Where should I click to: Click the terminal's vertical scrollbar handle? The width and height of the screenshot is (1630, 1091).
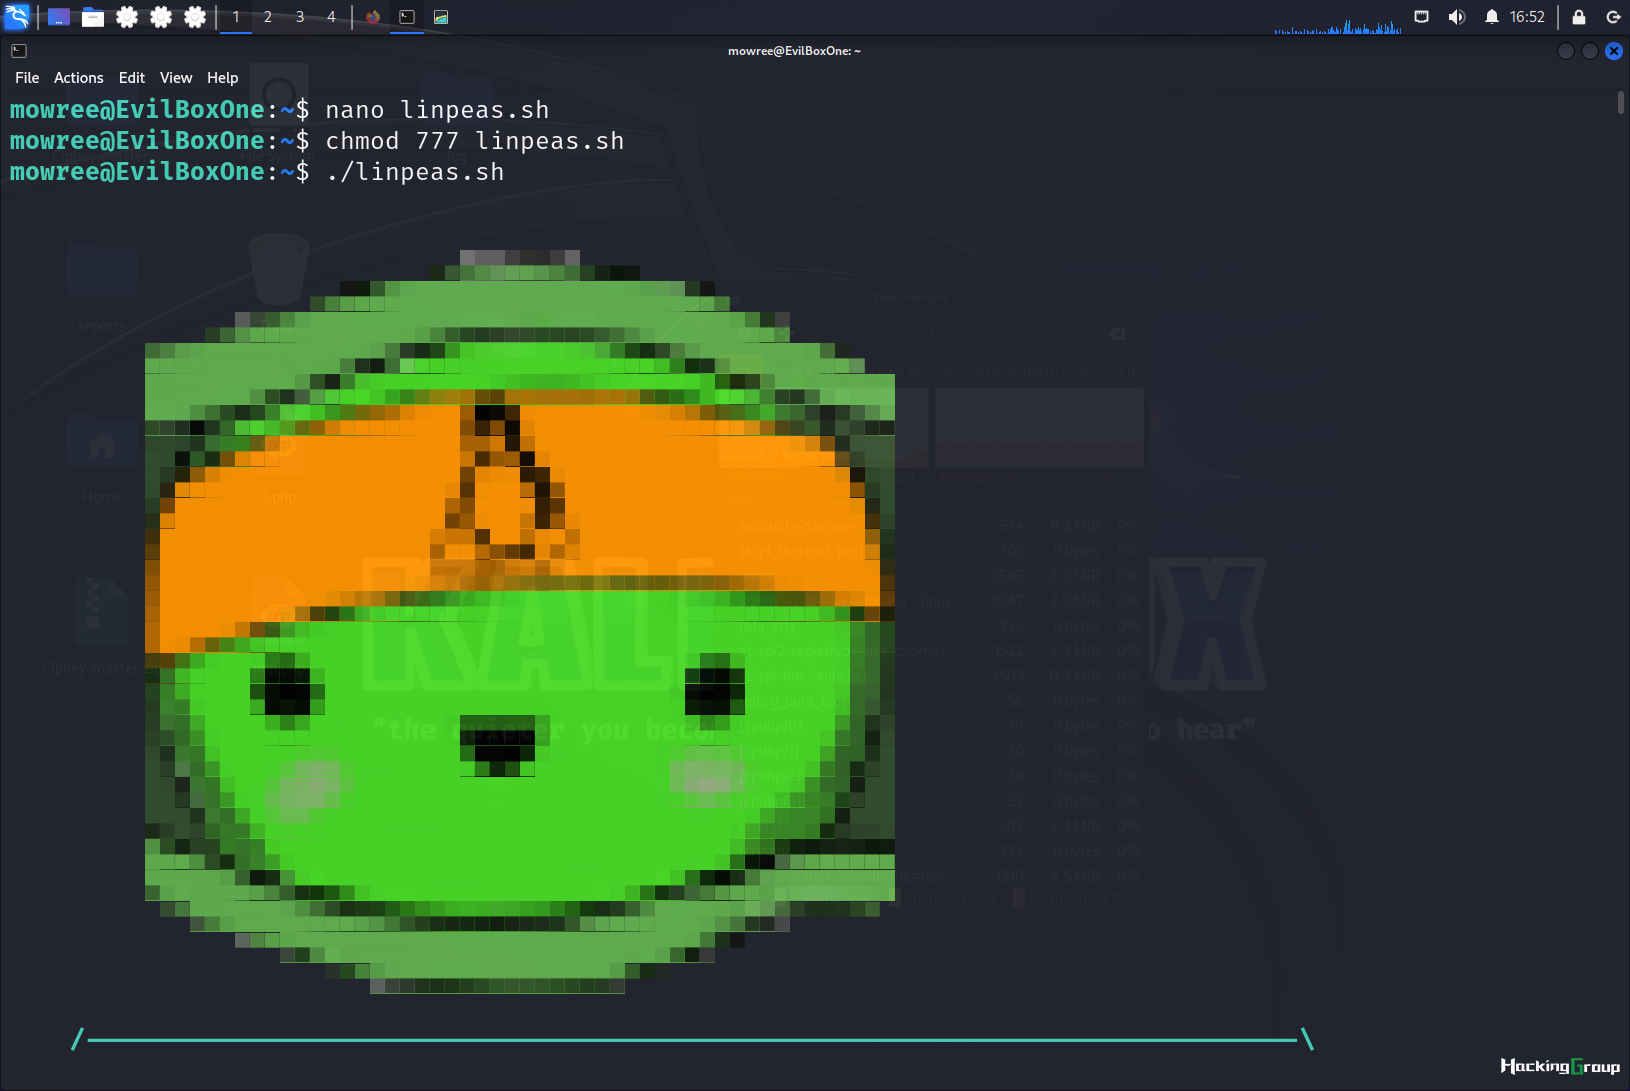pyautogui.click(x=1621, y=102)
